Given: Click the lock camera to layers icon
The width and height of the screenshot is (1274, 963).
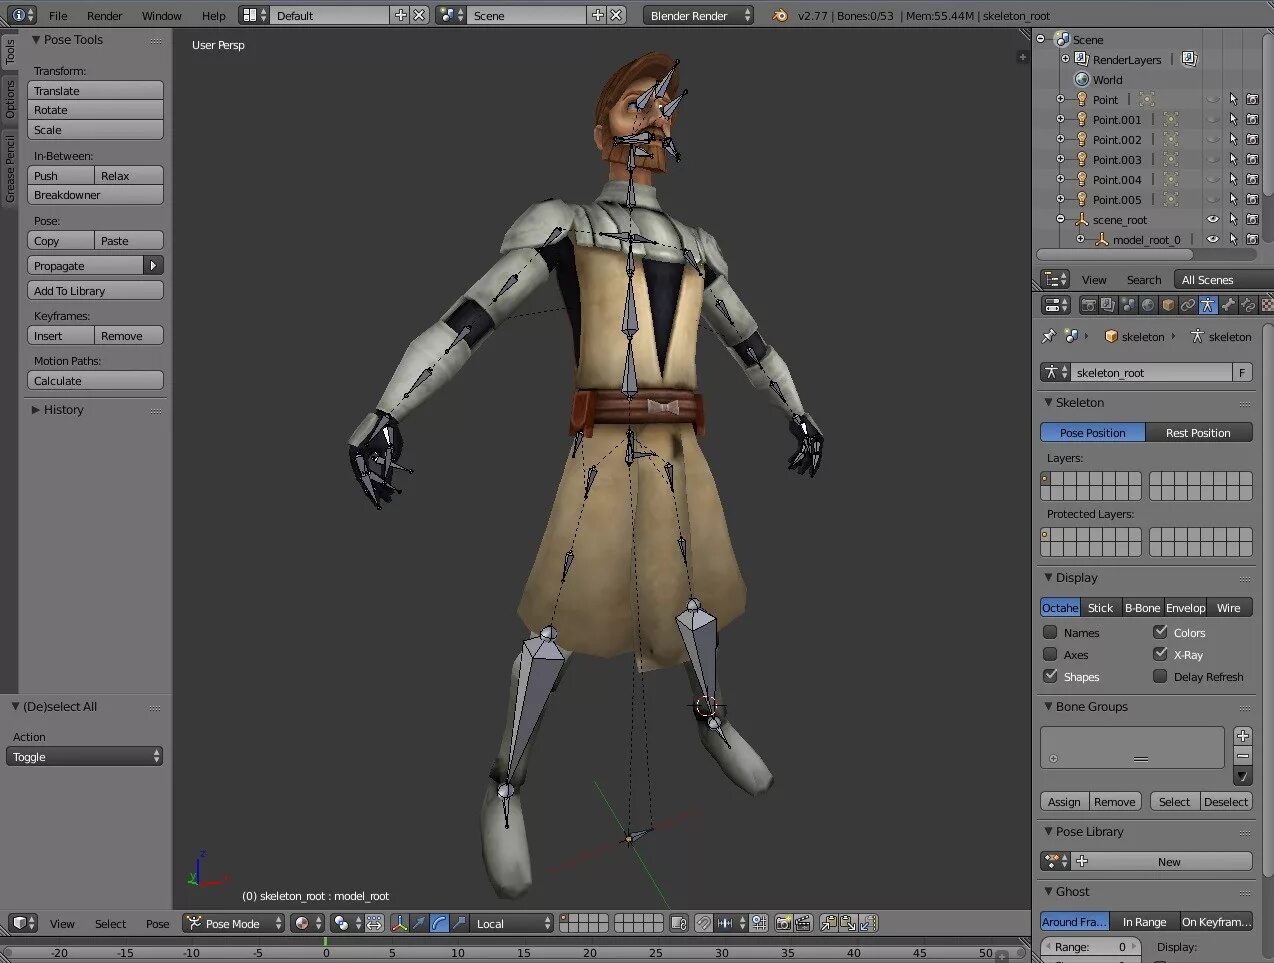Looking at the screenshot, I should [679, 923].
